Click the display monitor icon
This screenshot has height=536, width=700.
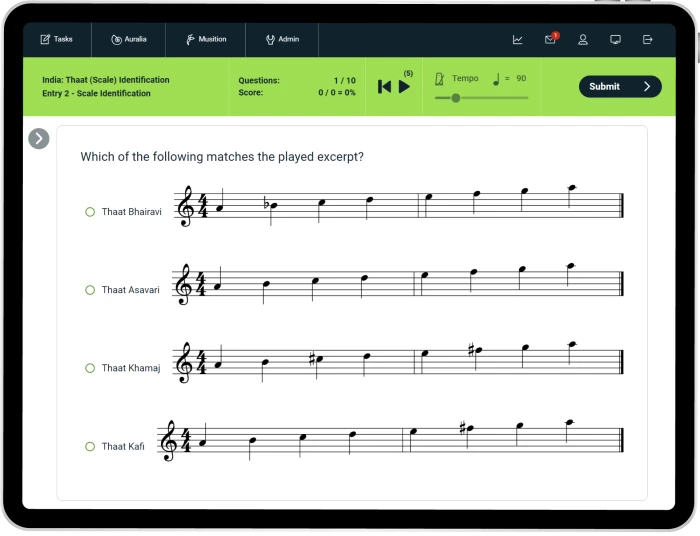coord(615,40)
